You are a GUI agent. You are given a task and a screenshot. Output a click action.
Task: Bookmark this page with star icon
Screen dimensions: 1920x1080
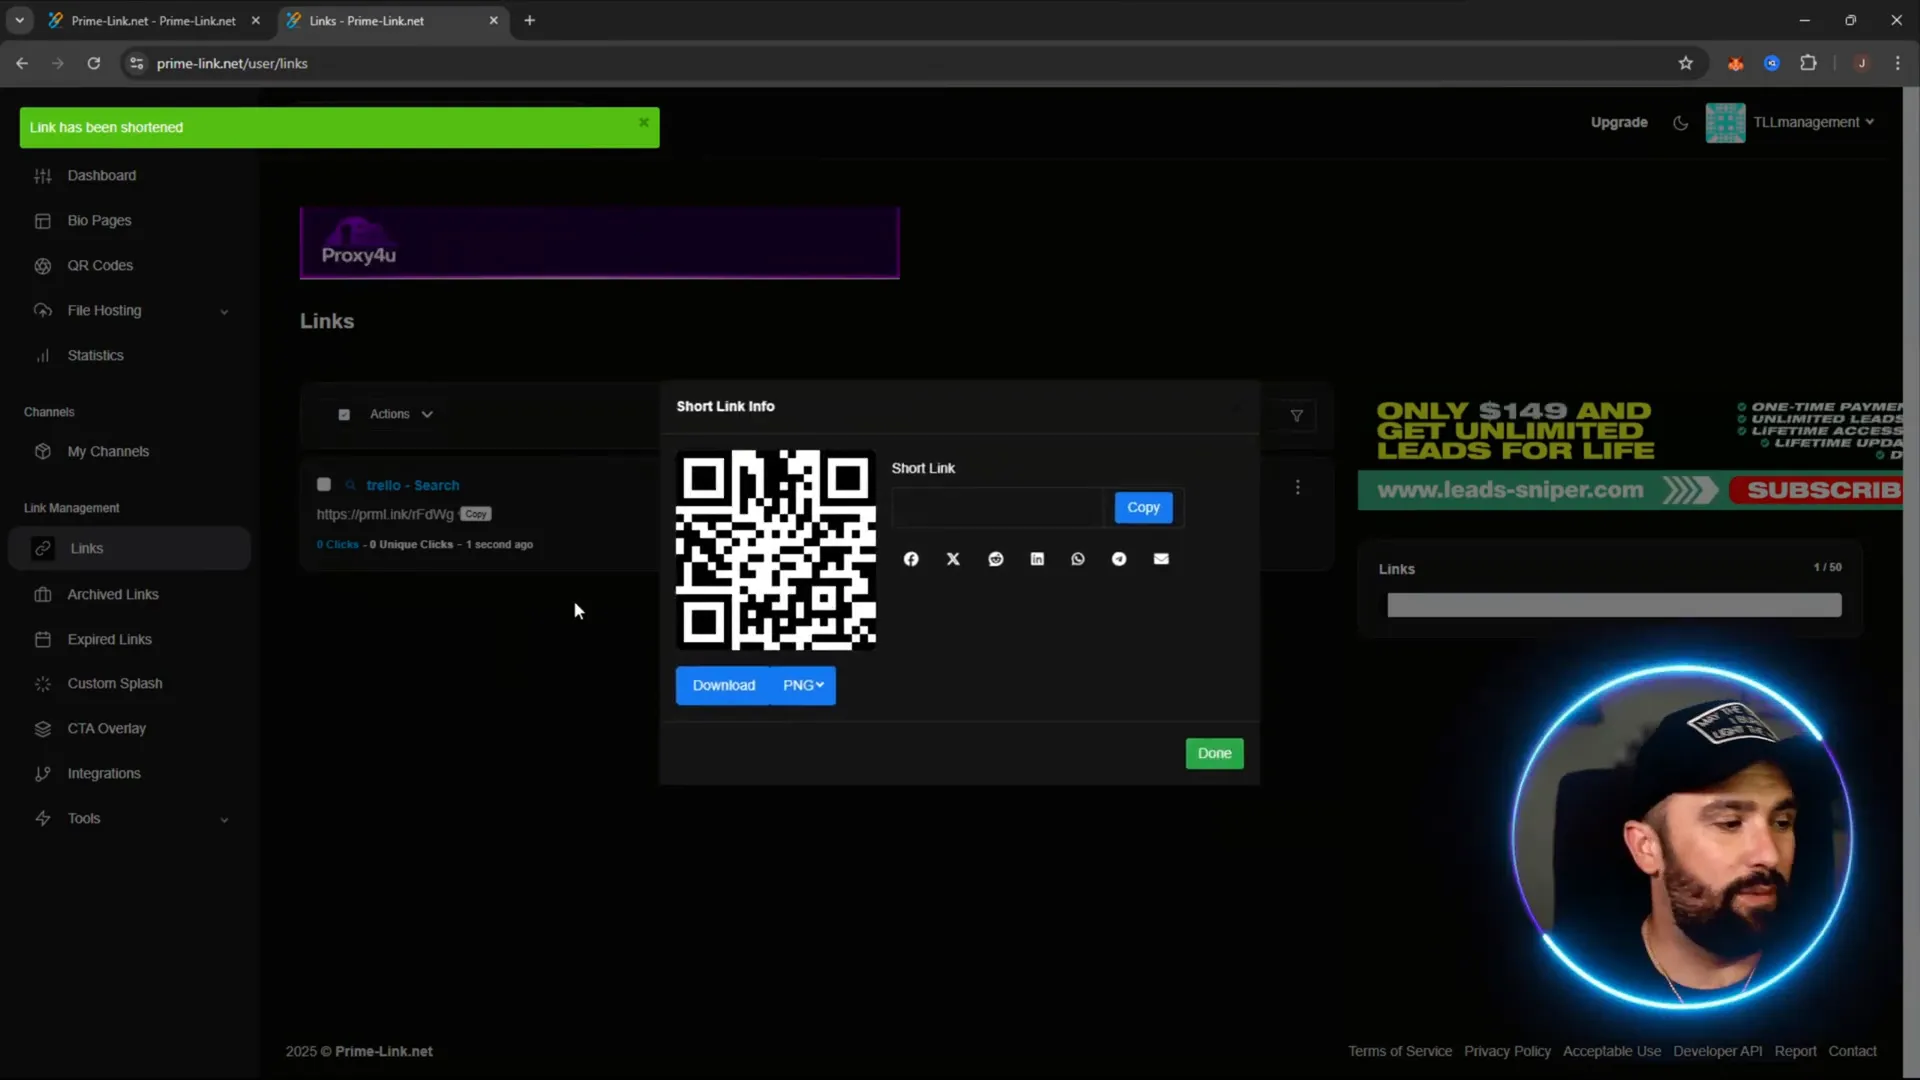(x=1686, y=63)
